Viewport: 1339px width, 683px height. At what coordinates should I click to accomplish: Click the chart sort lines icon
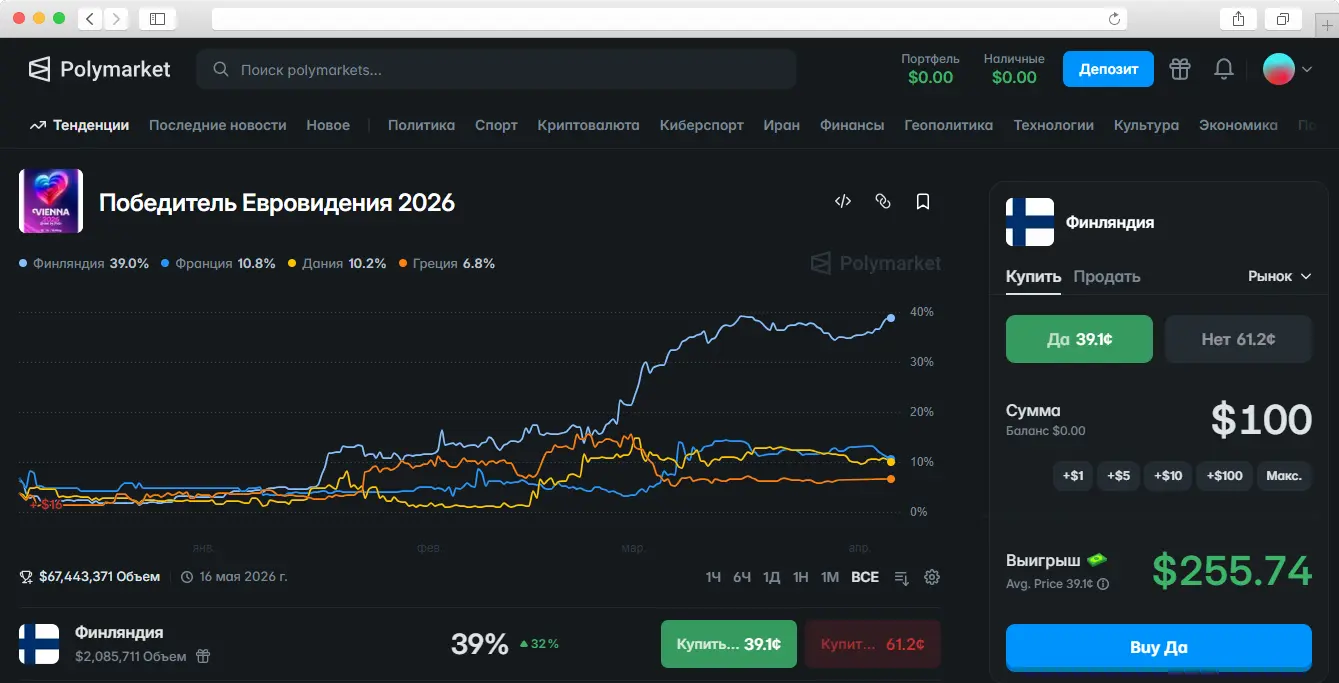click(901, 577)
